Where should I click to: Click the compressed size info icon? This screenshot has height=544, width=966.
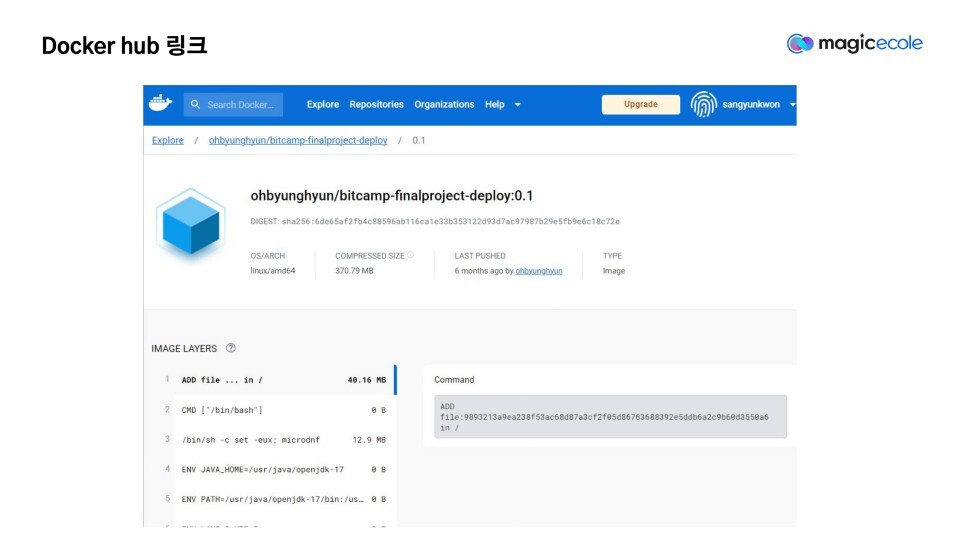(410, 255)
